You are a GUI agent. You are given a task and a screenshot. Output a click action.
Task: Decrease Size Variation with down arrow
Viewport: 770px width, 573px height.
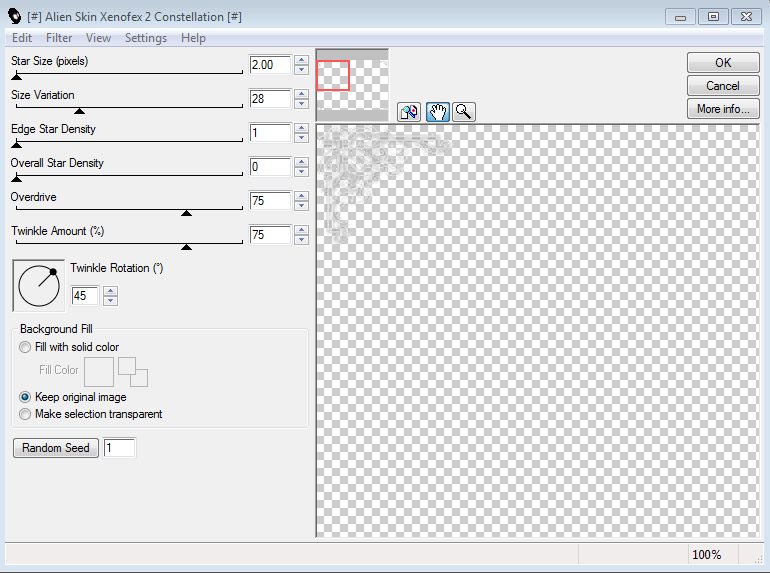point(301,104)
